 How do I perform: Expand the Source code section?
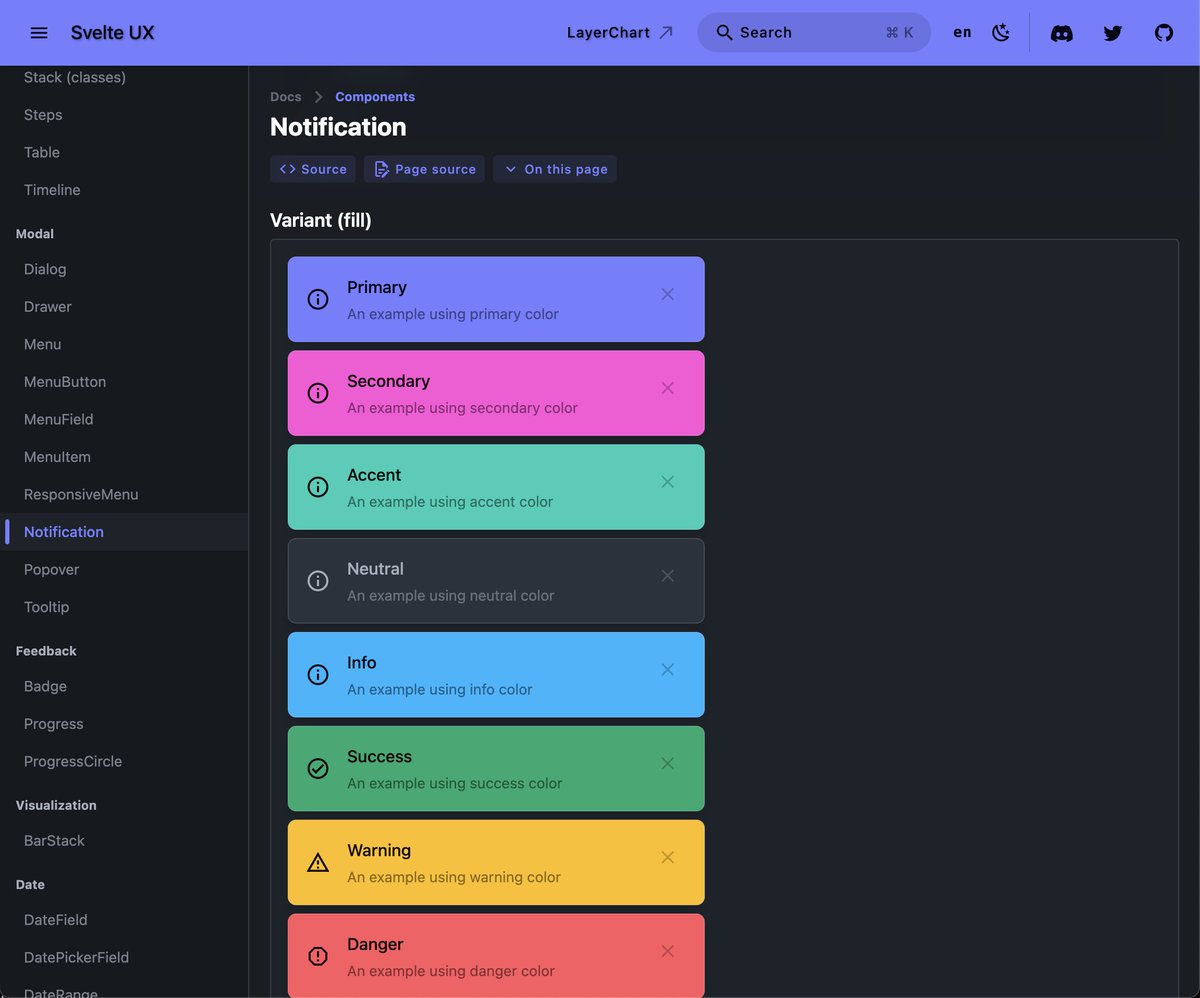point(312,169)
